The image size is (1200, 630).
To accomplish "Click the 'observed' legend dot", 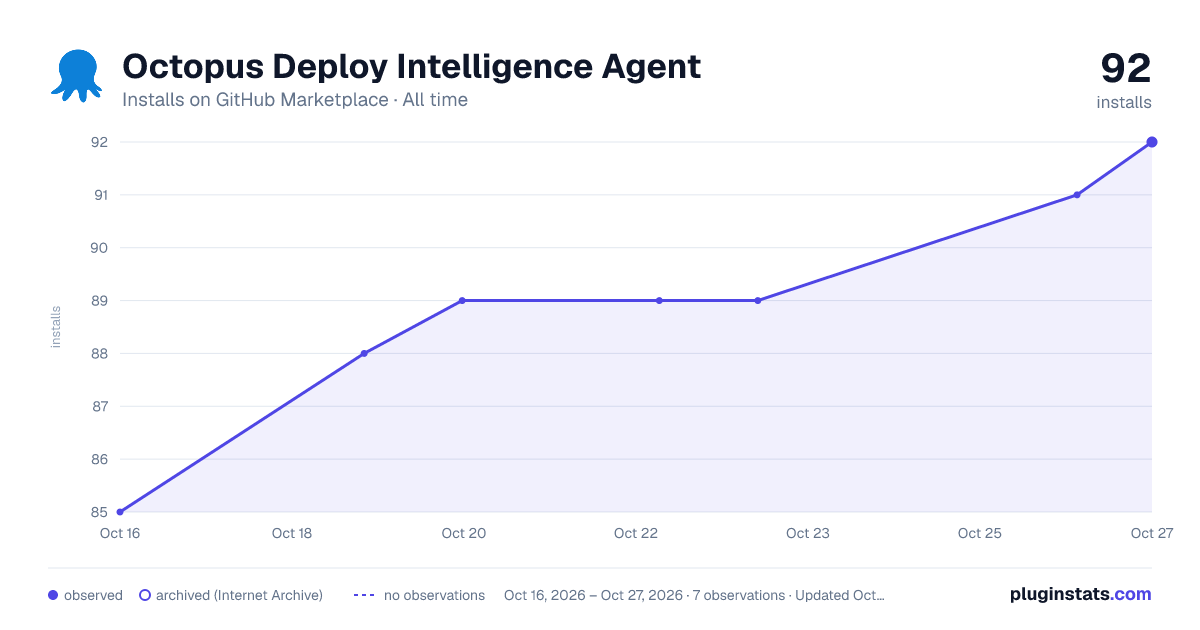I will (53, 595).
